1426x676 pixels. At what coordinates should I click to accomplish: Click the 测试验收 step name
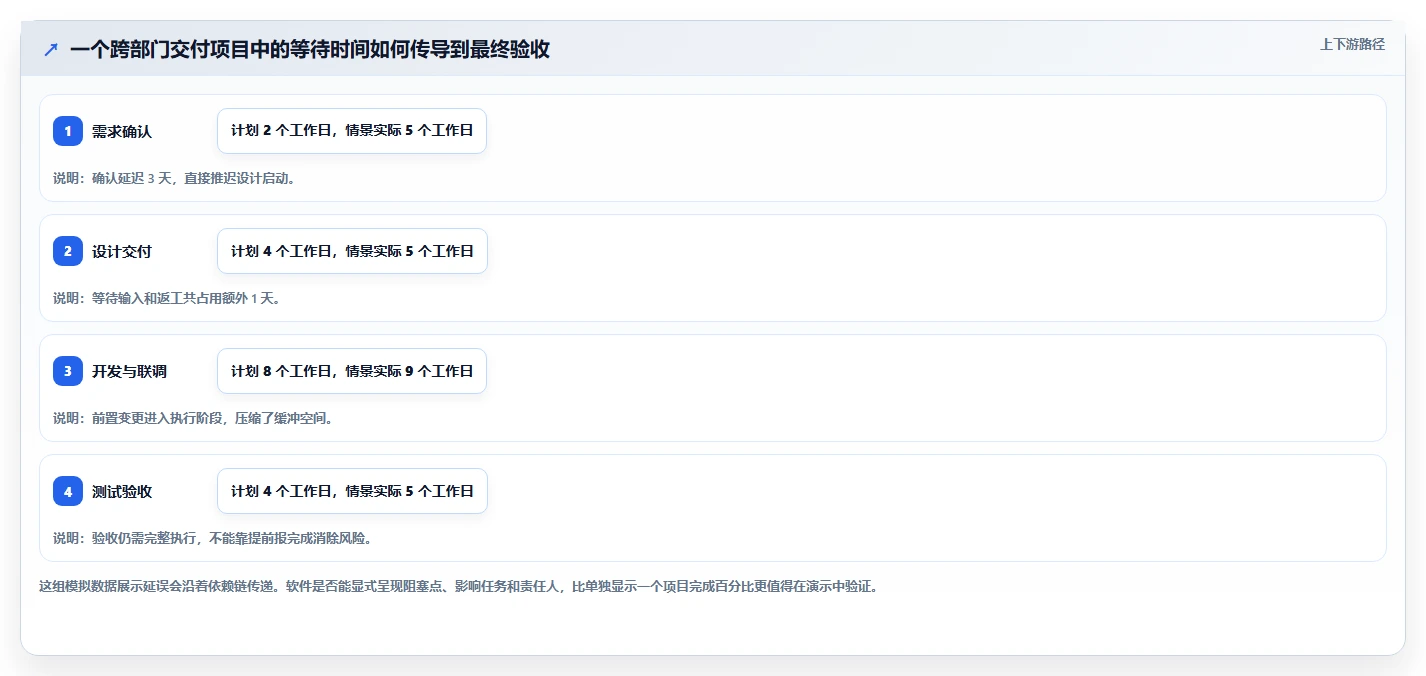(122, 491)
